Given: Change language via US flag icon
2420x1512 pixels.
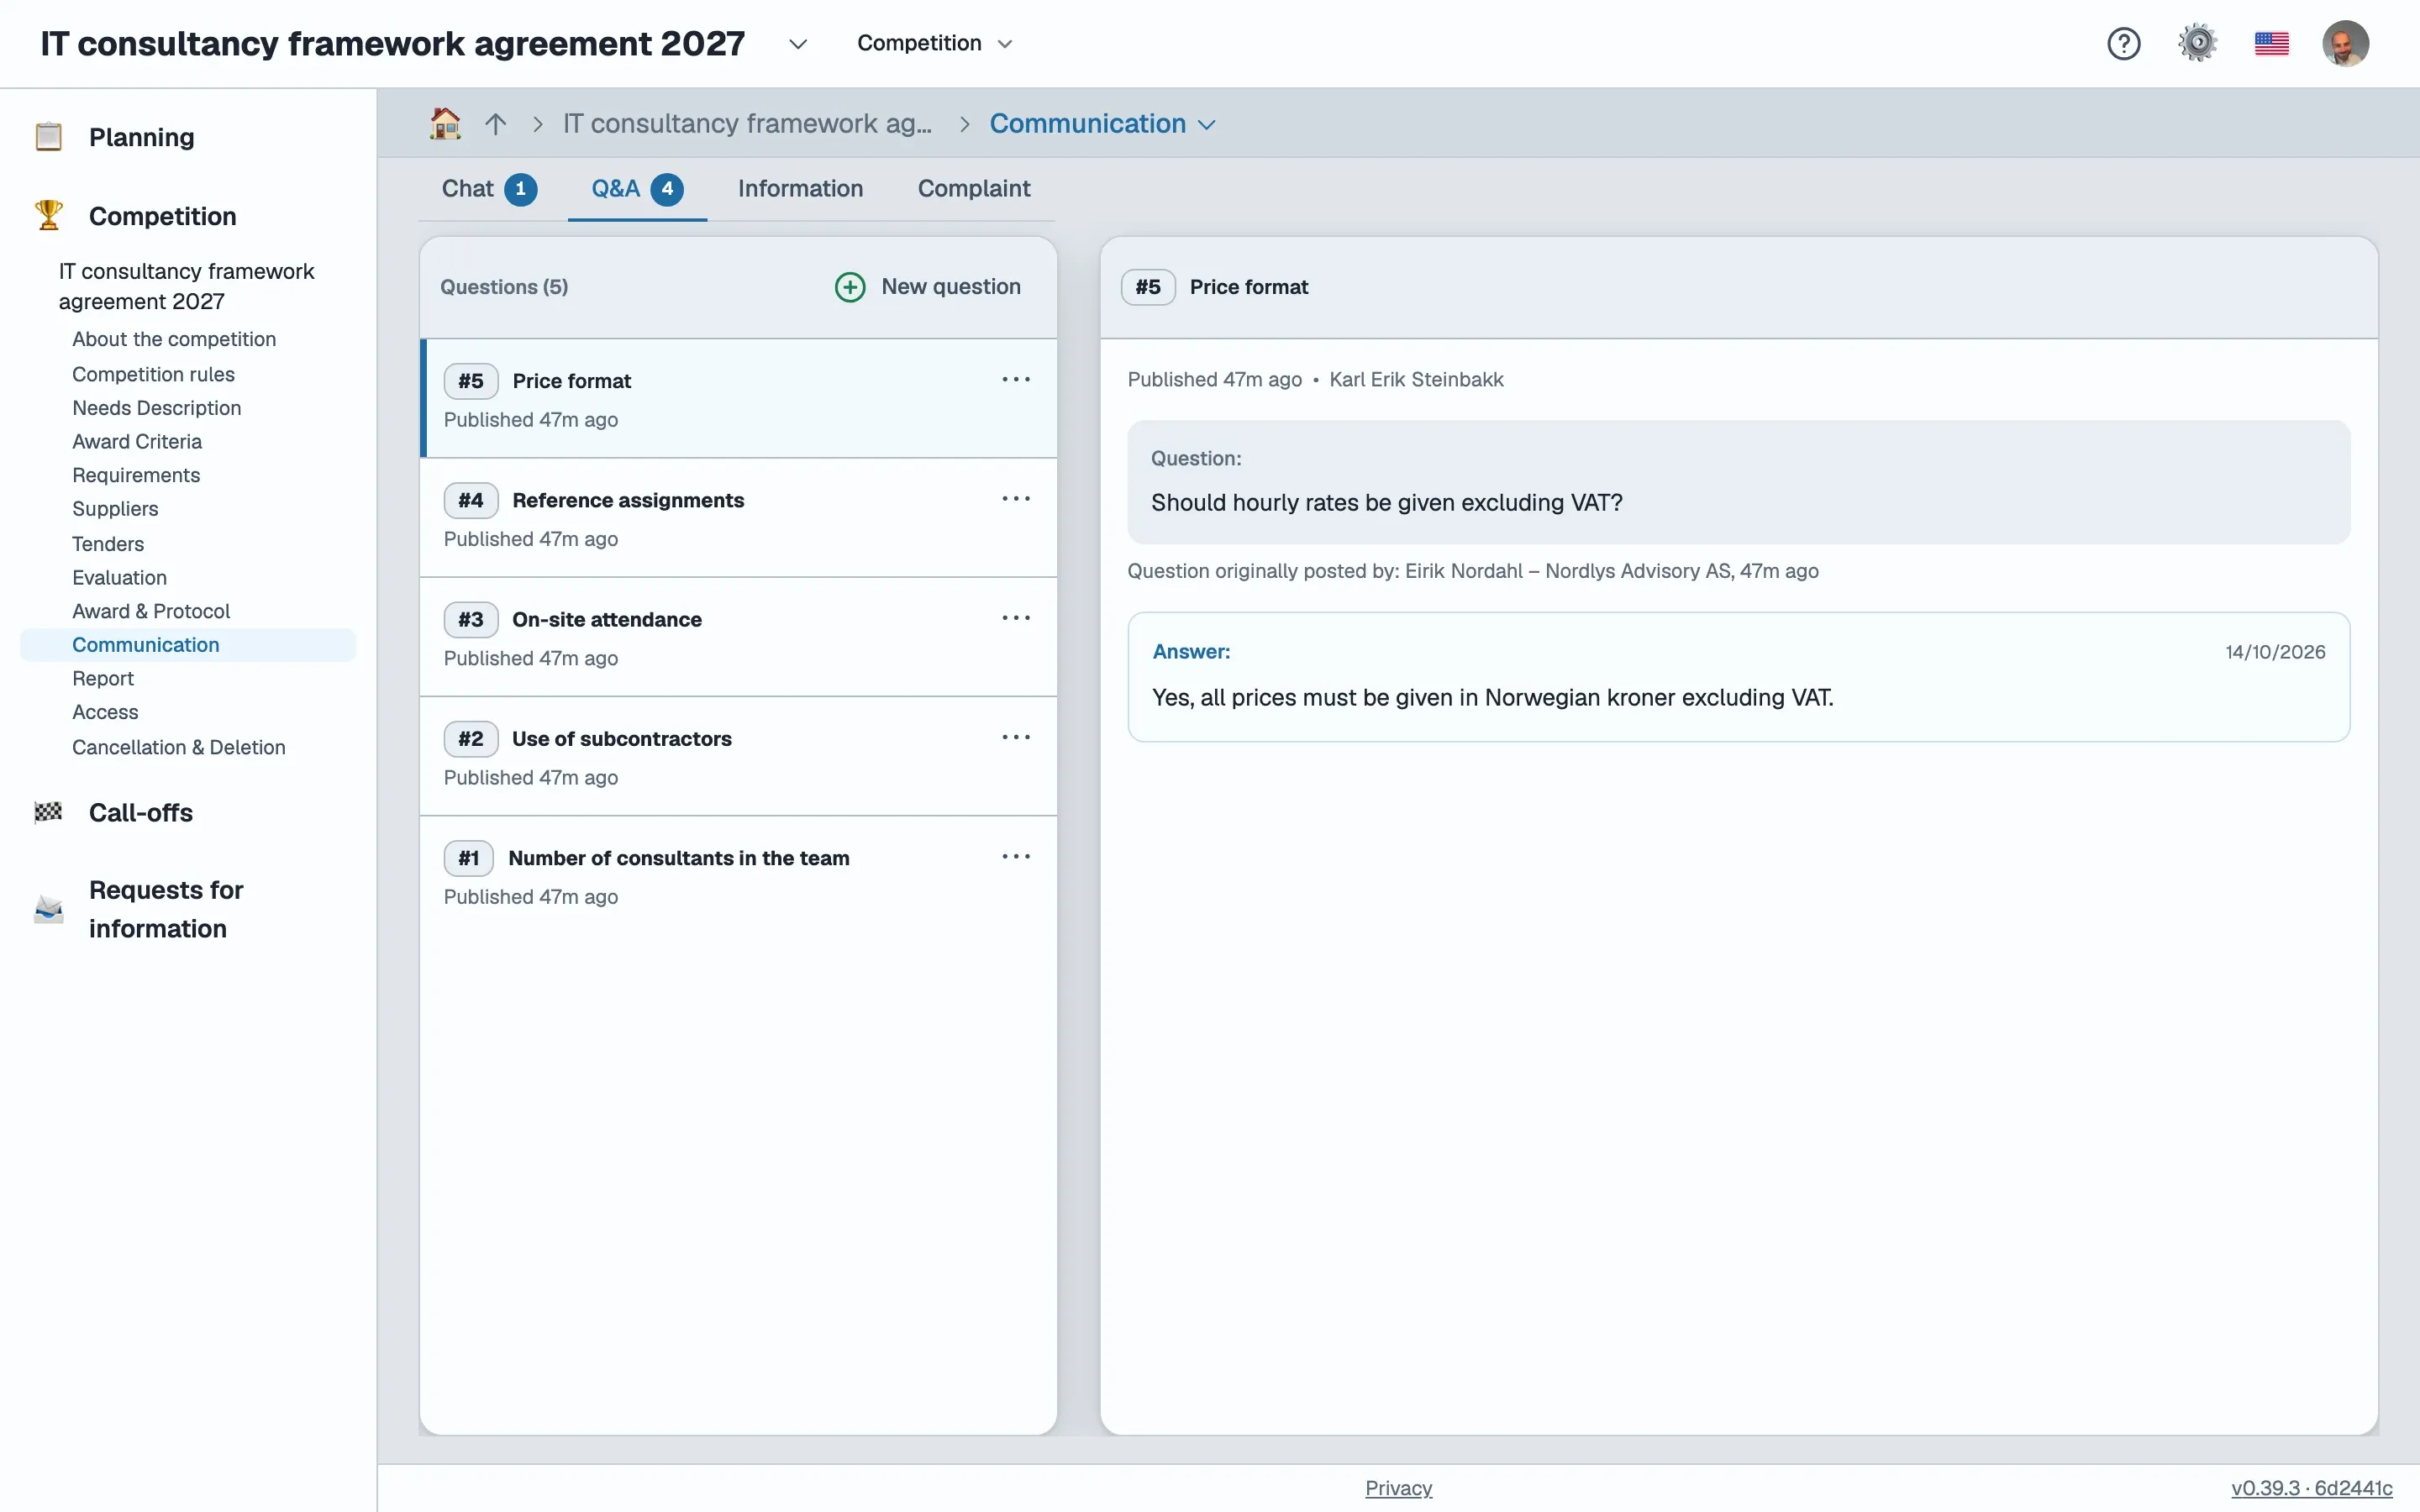Looking at the screenshot, I should (2271, 43).
